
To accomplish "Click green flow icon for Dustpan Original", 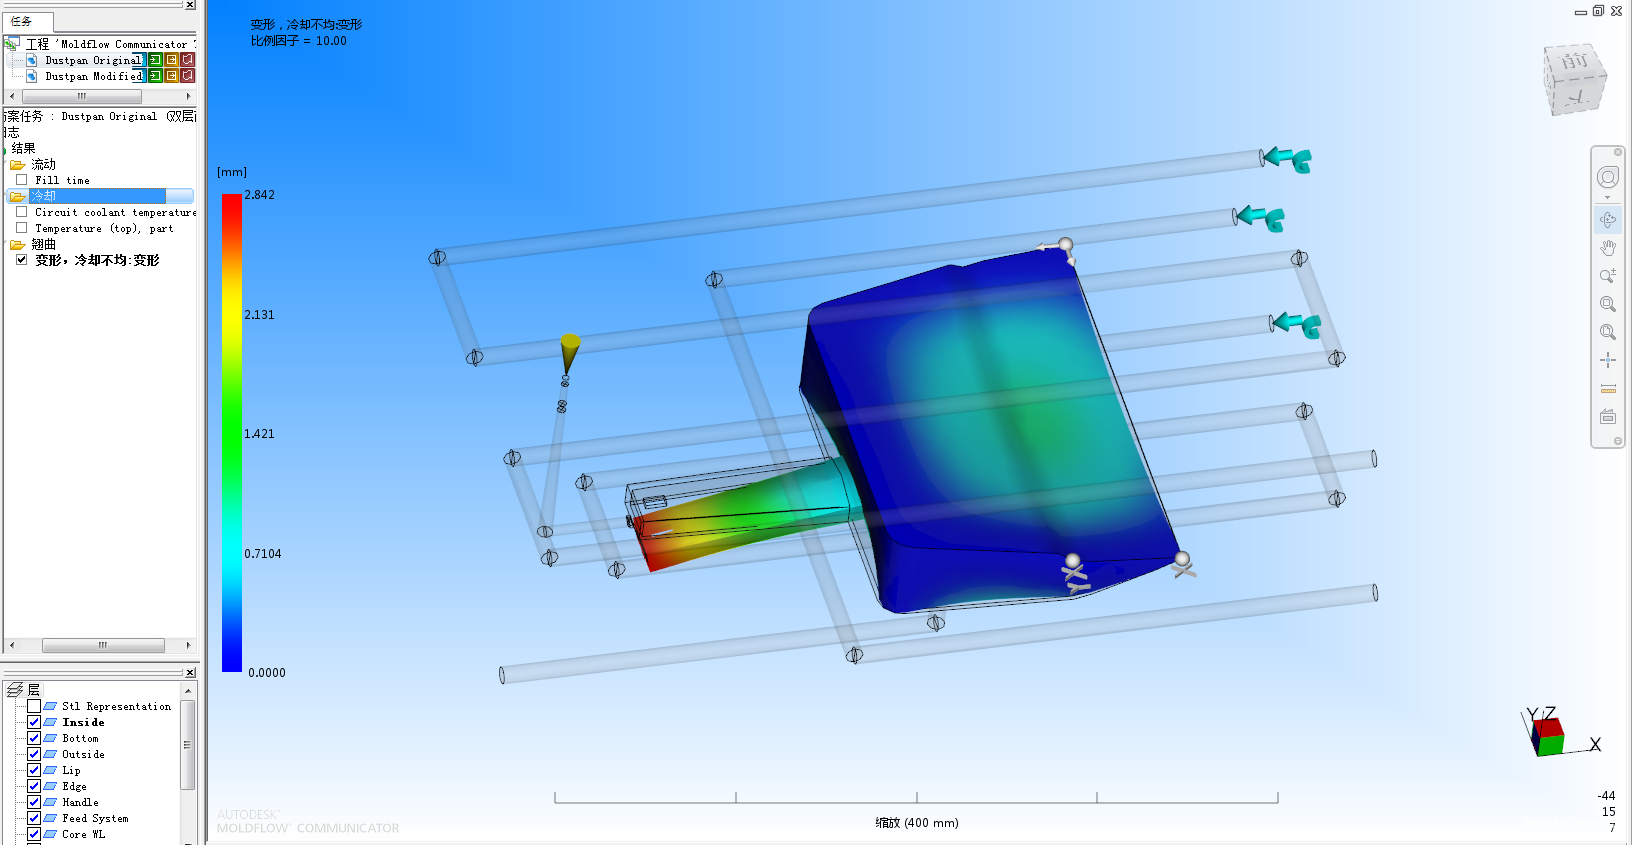I will [155, 60].
